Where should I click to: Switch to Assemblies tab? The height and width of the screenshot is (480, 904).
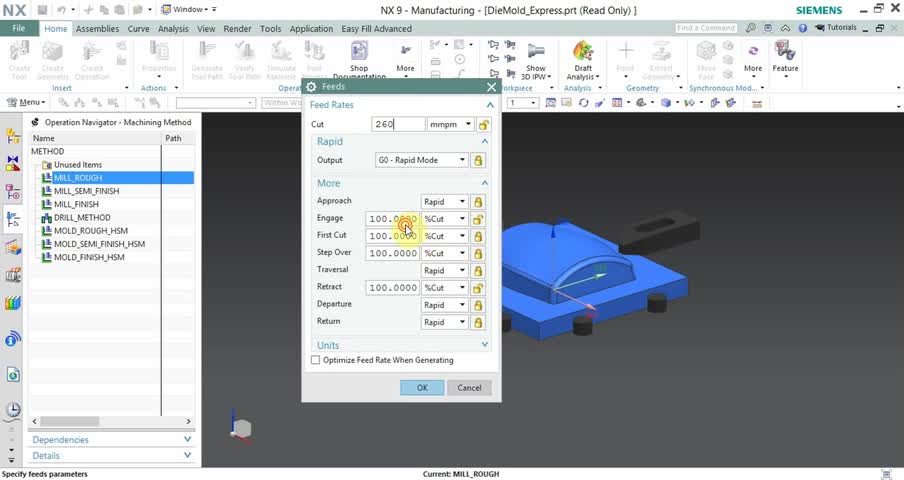tap(97, 29)
